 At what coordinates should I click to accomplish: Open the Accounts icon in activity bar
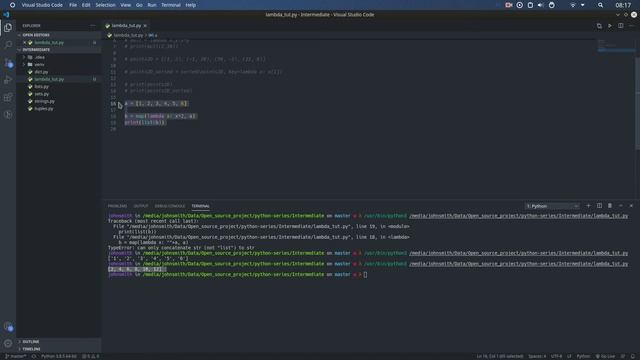[x=8, y=327]
